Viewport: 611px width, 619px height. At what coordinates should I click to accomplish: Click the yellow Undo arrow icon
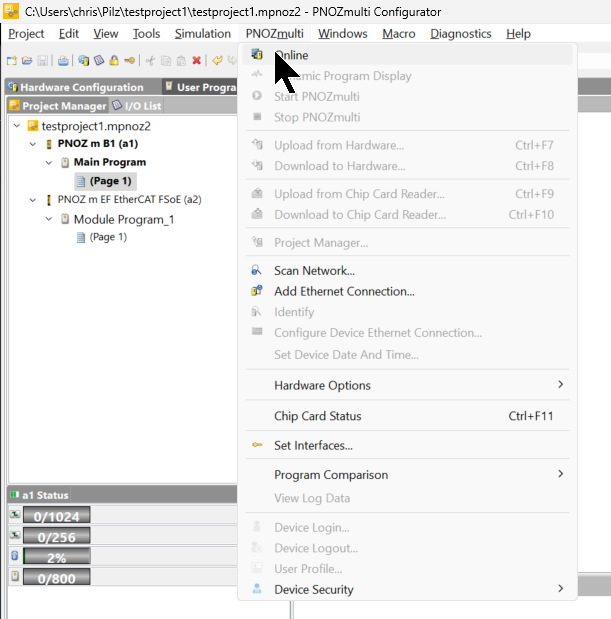point(217,60)
